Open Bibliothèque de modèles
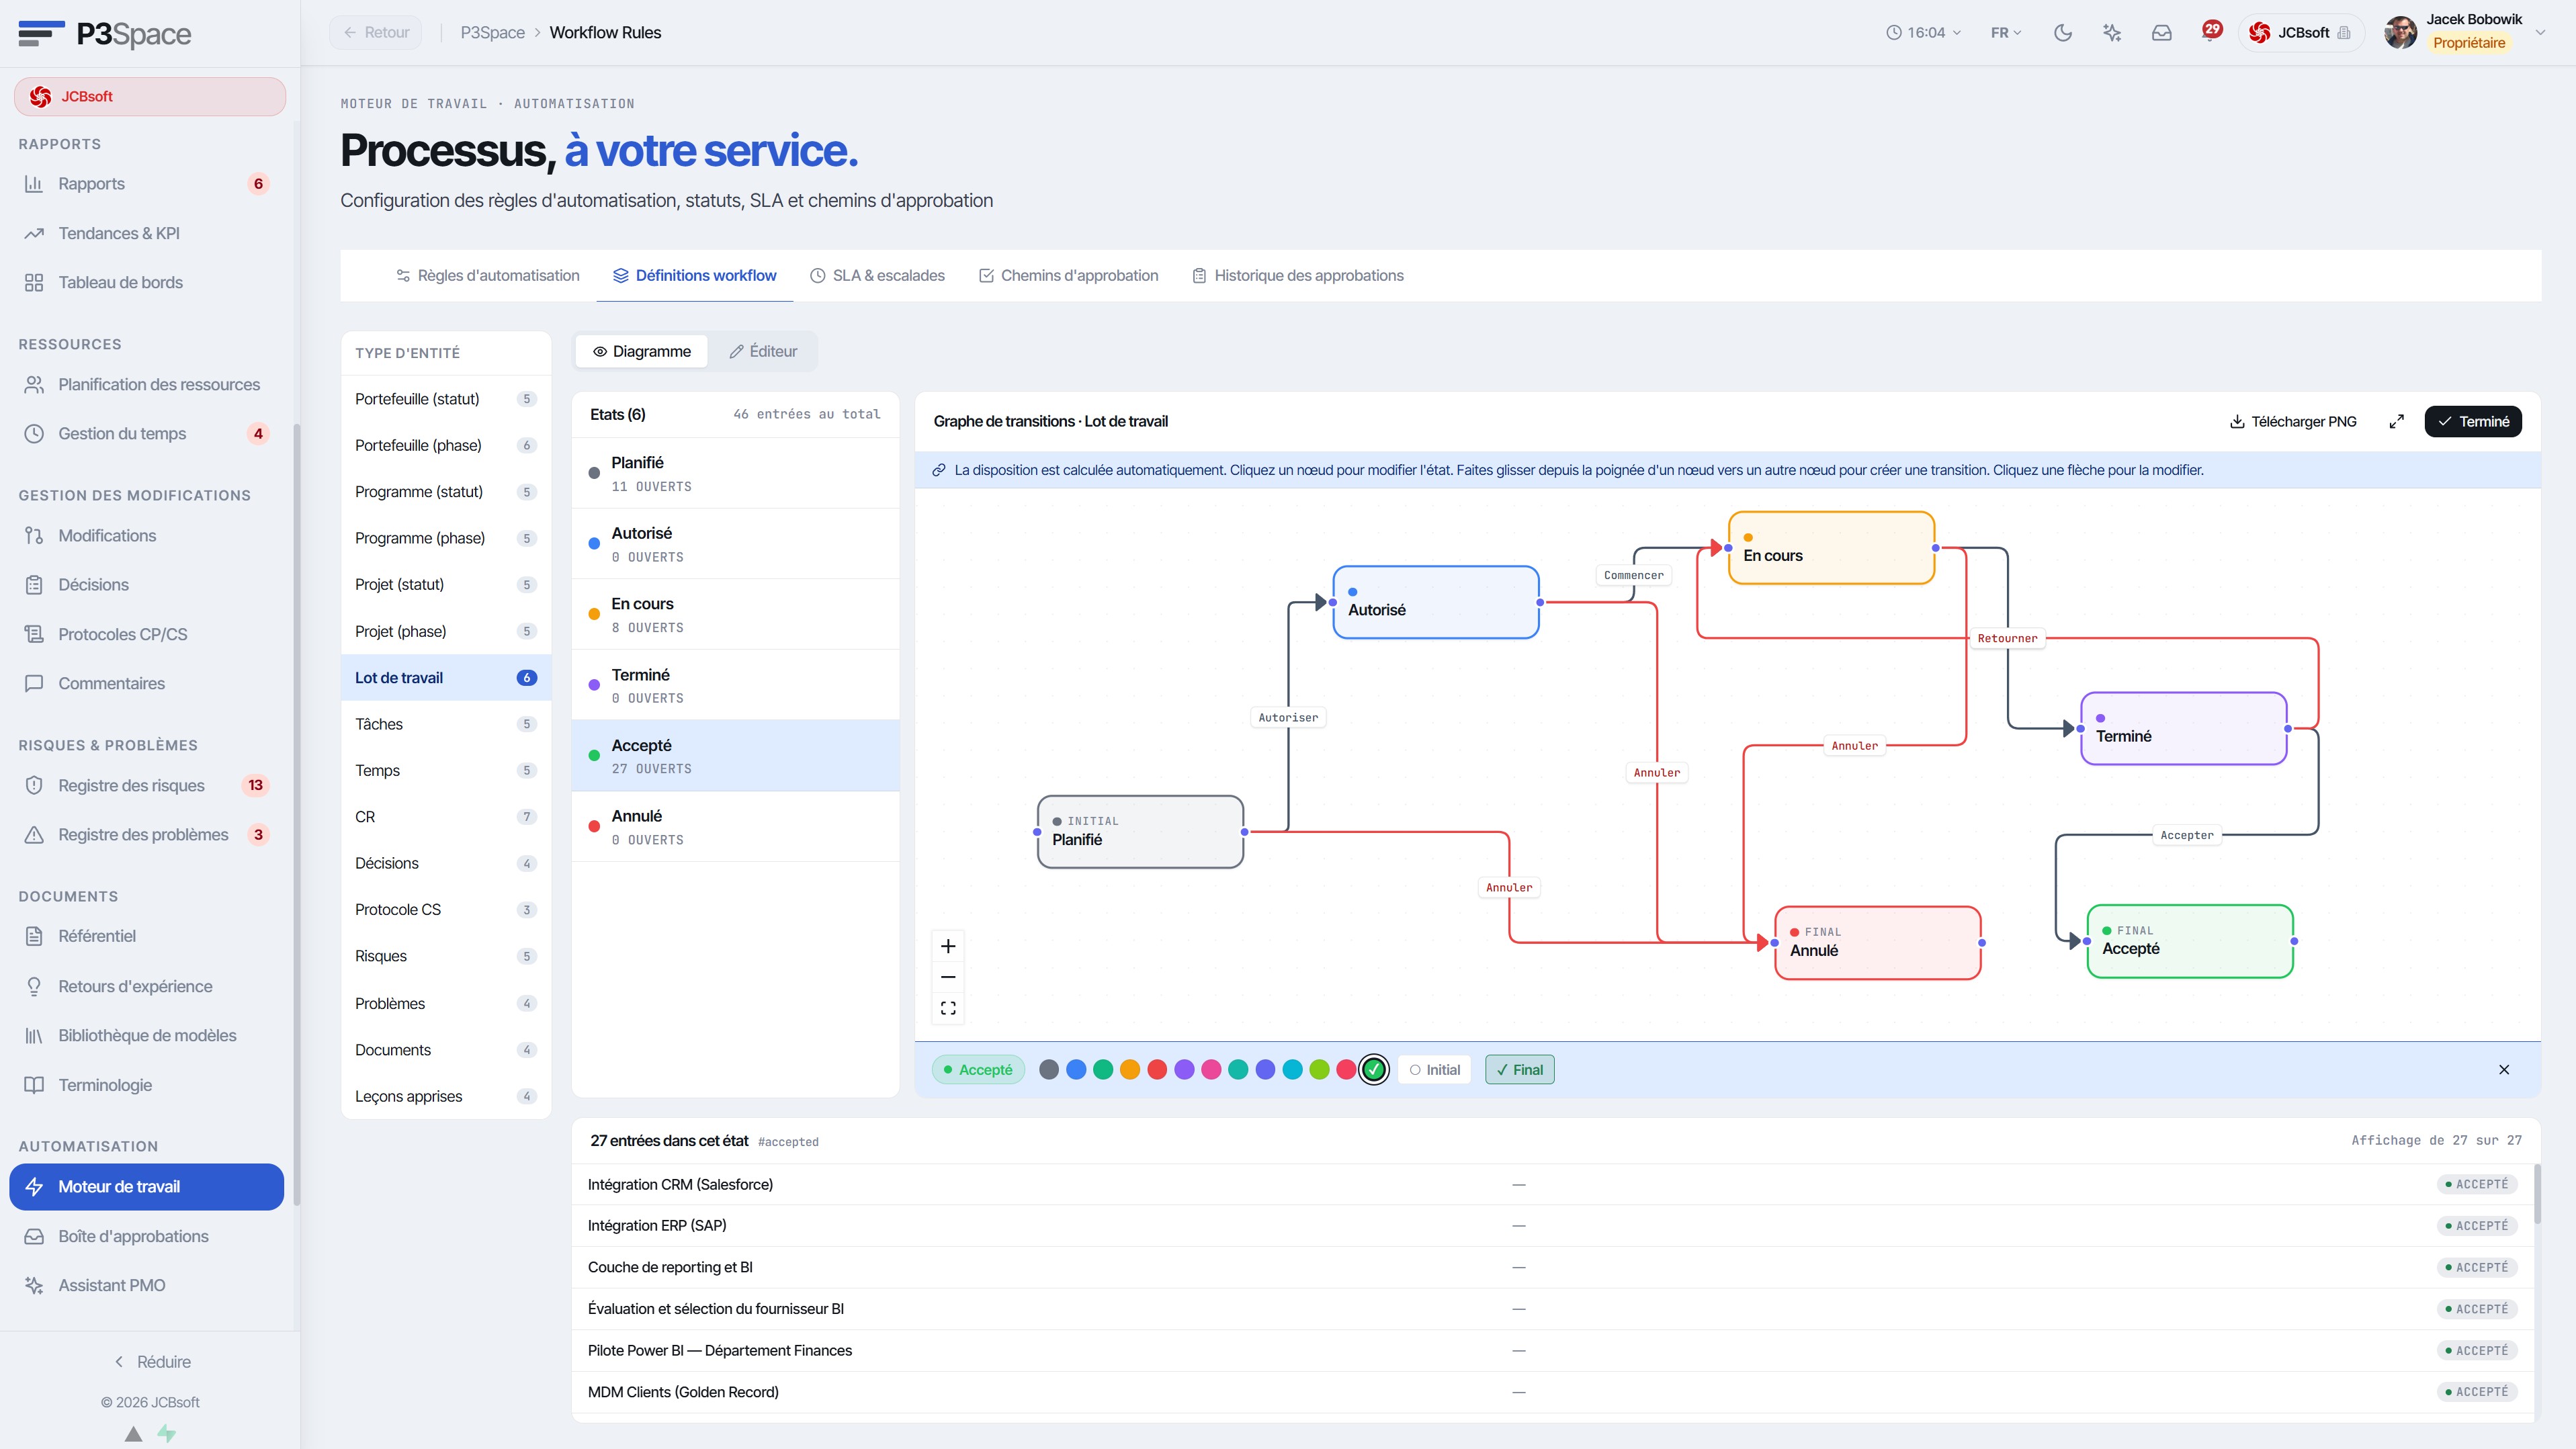Screen dimensions: 2576x1449 coord(148,1035)
